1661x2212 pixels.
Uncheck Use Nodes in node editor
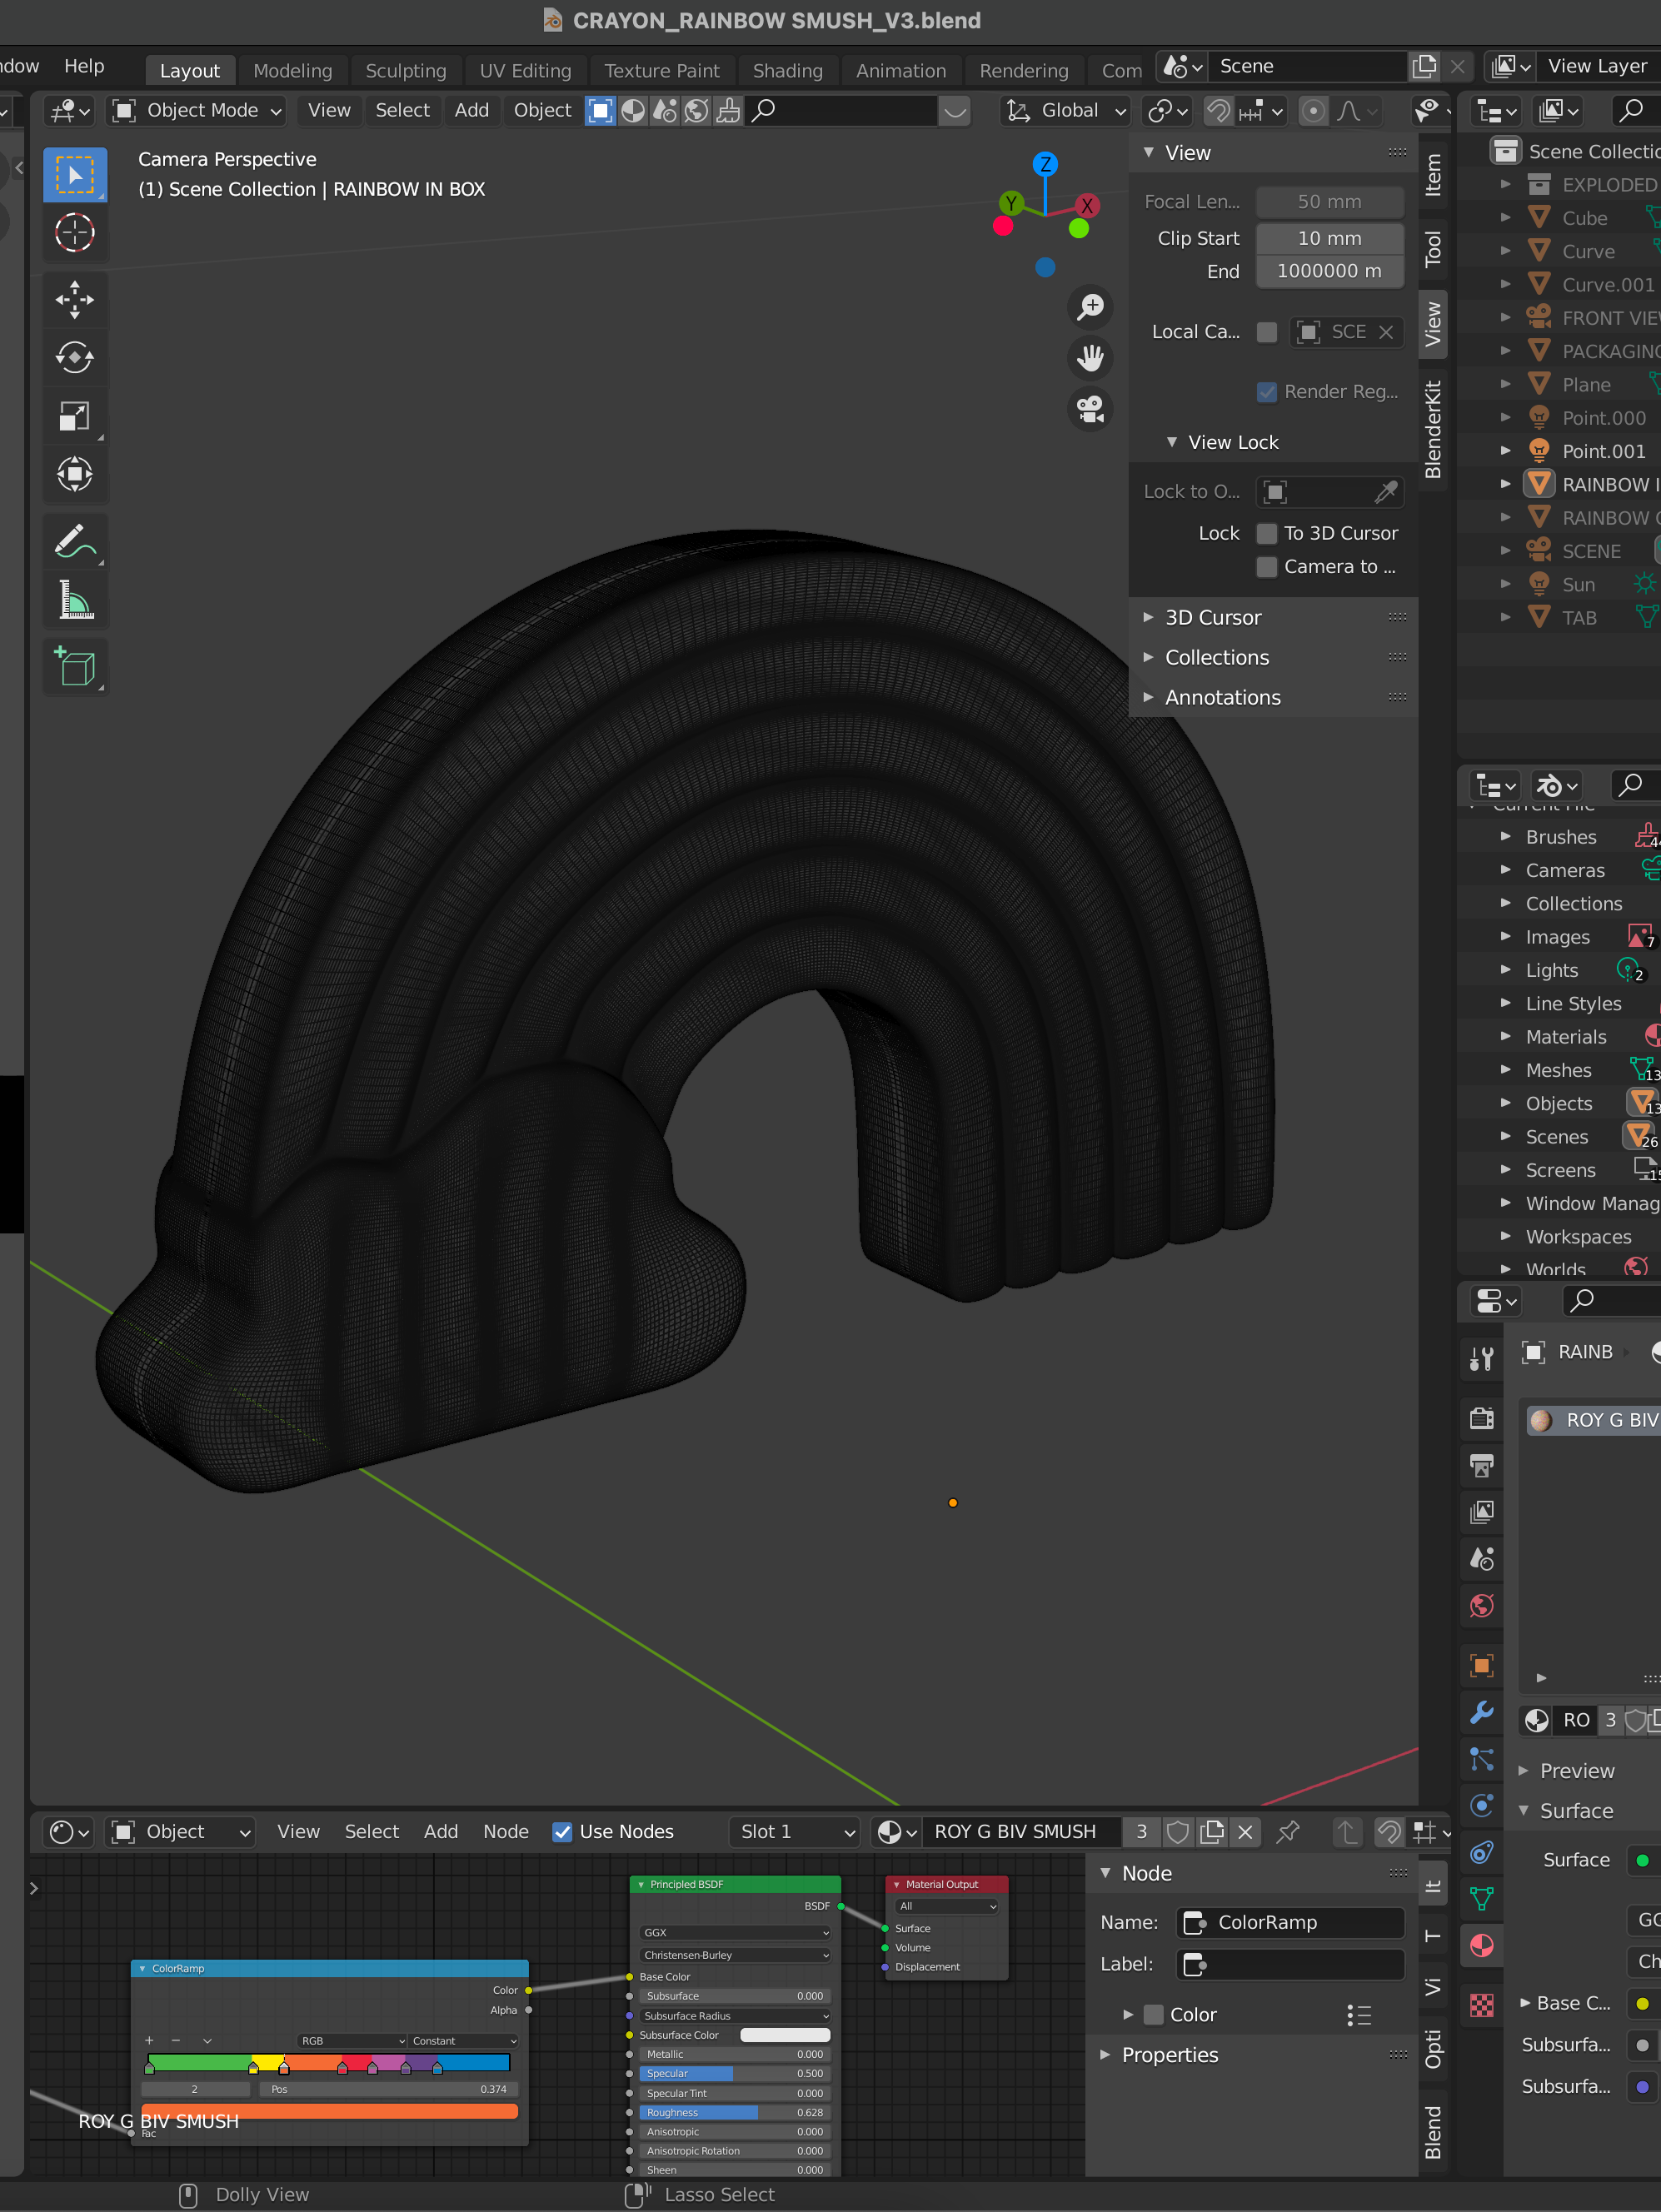point(562,1832)
